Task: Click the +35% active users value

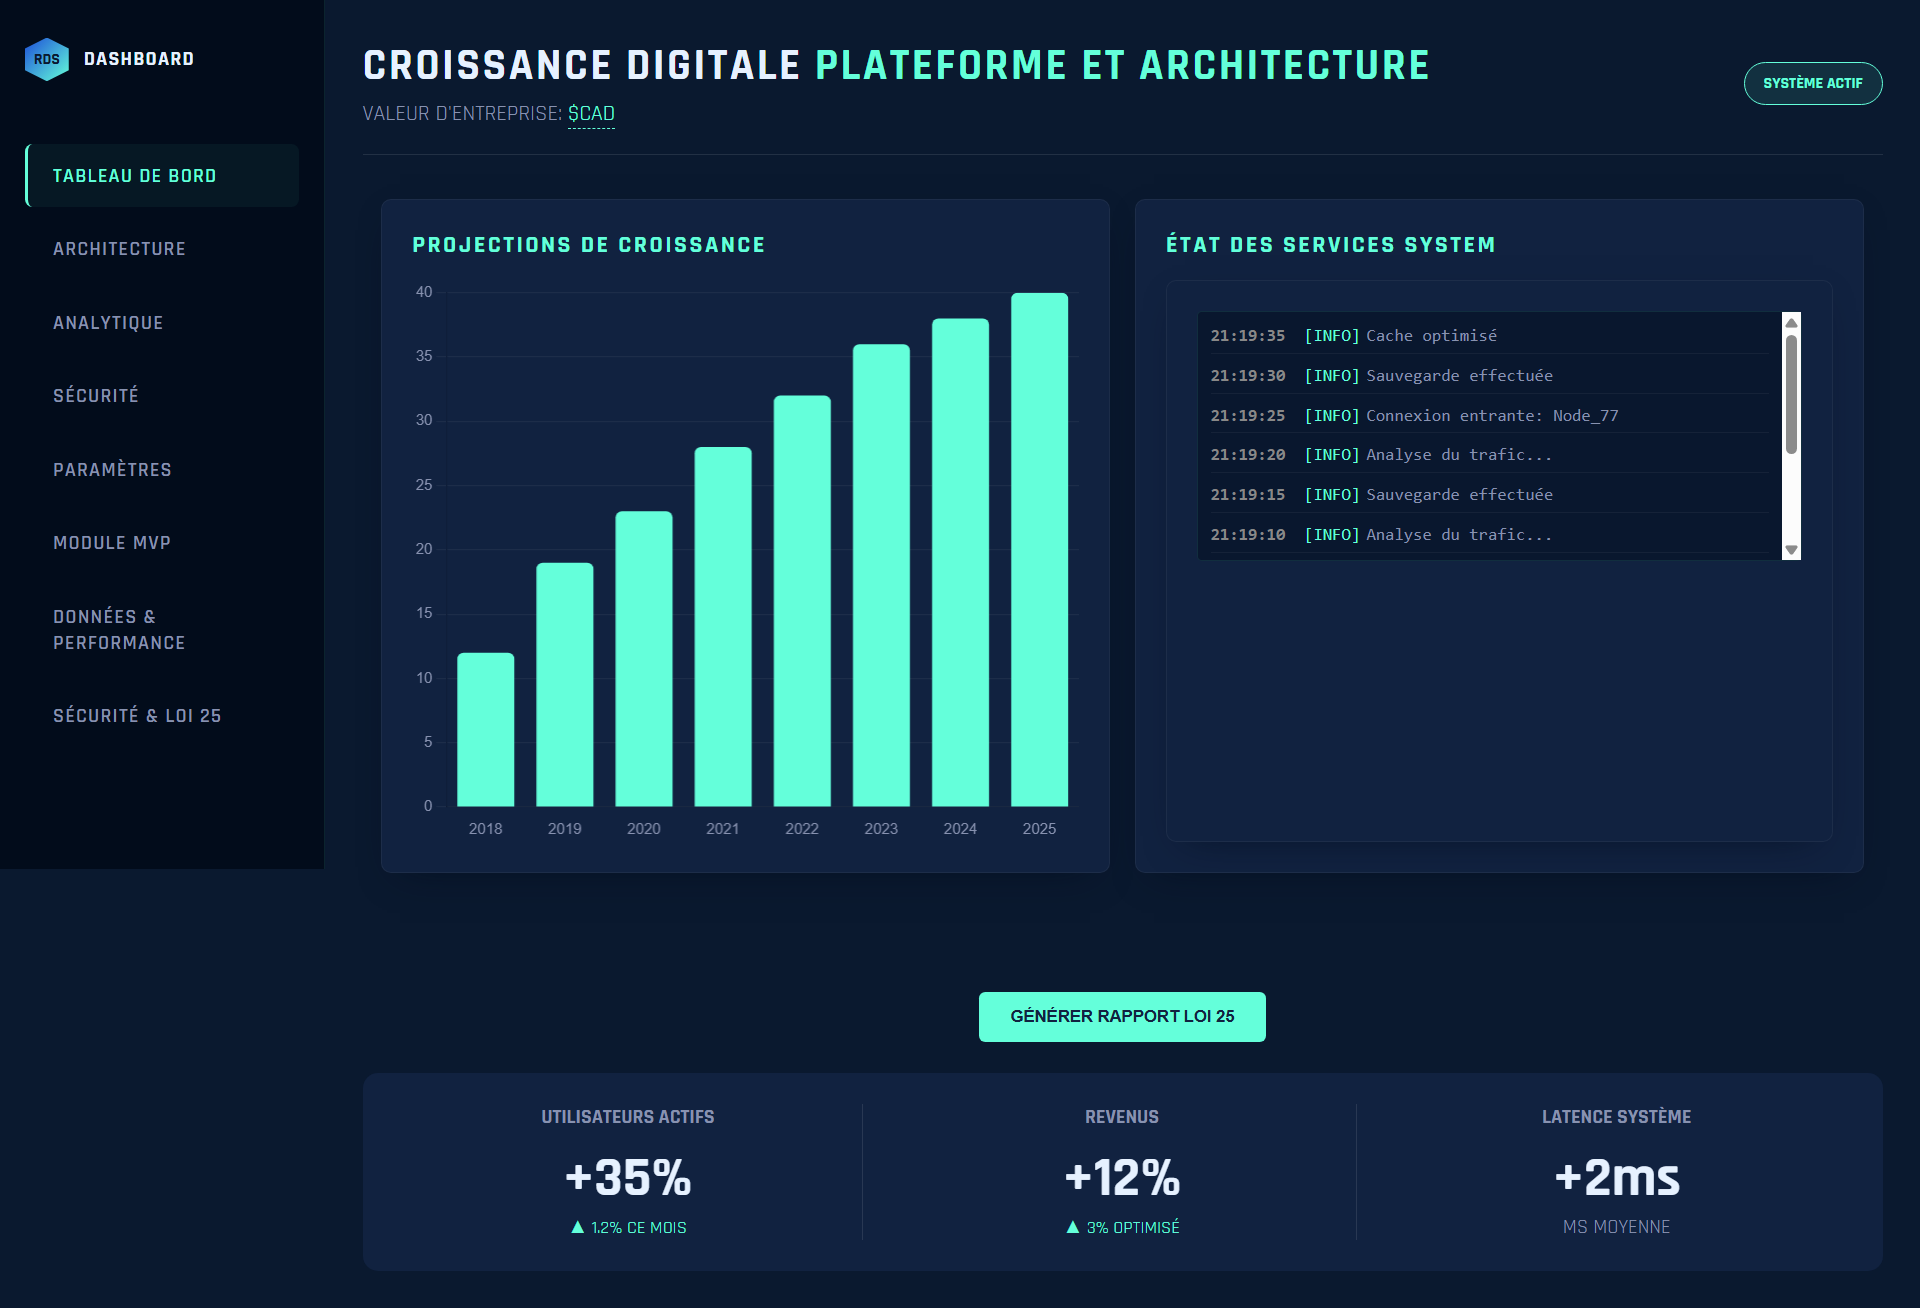Action: (628, 1177)
